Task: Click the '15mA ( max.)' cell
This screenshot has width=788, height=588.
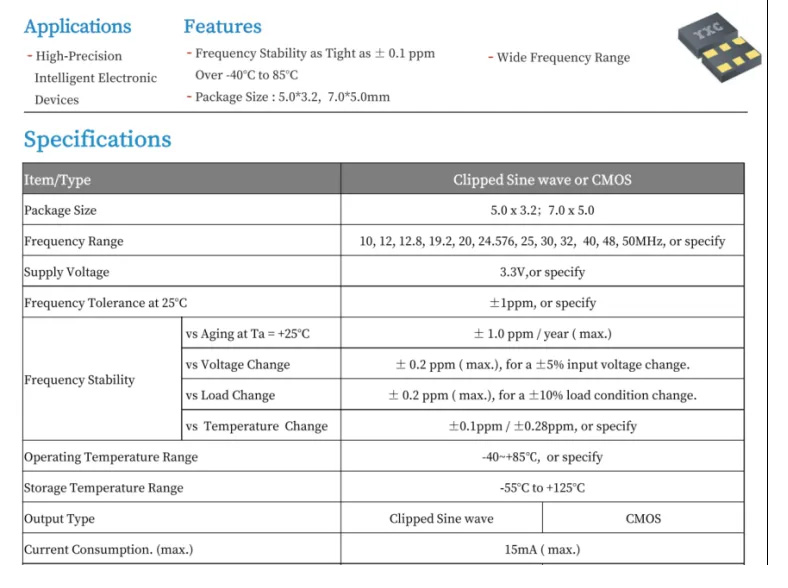Action: tap(542, 549)
